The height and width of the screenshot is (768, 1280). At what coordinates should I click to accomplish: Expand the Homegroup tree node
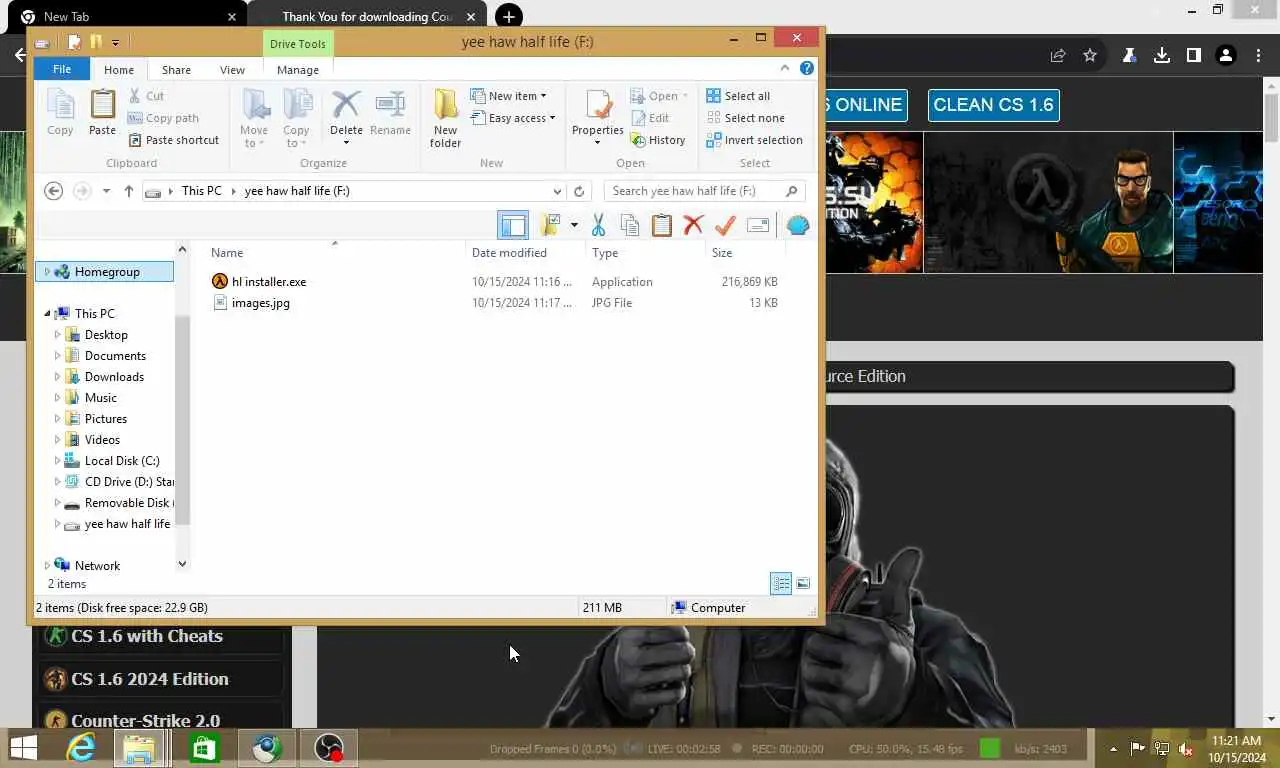click(47, 272)
